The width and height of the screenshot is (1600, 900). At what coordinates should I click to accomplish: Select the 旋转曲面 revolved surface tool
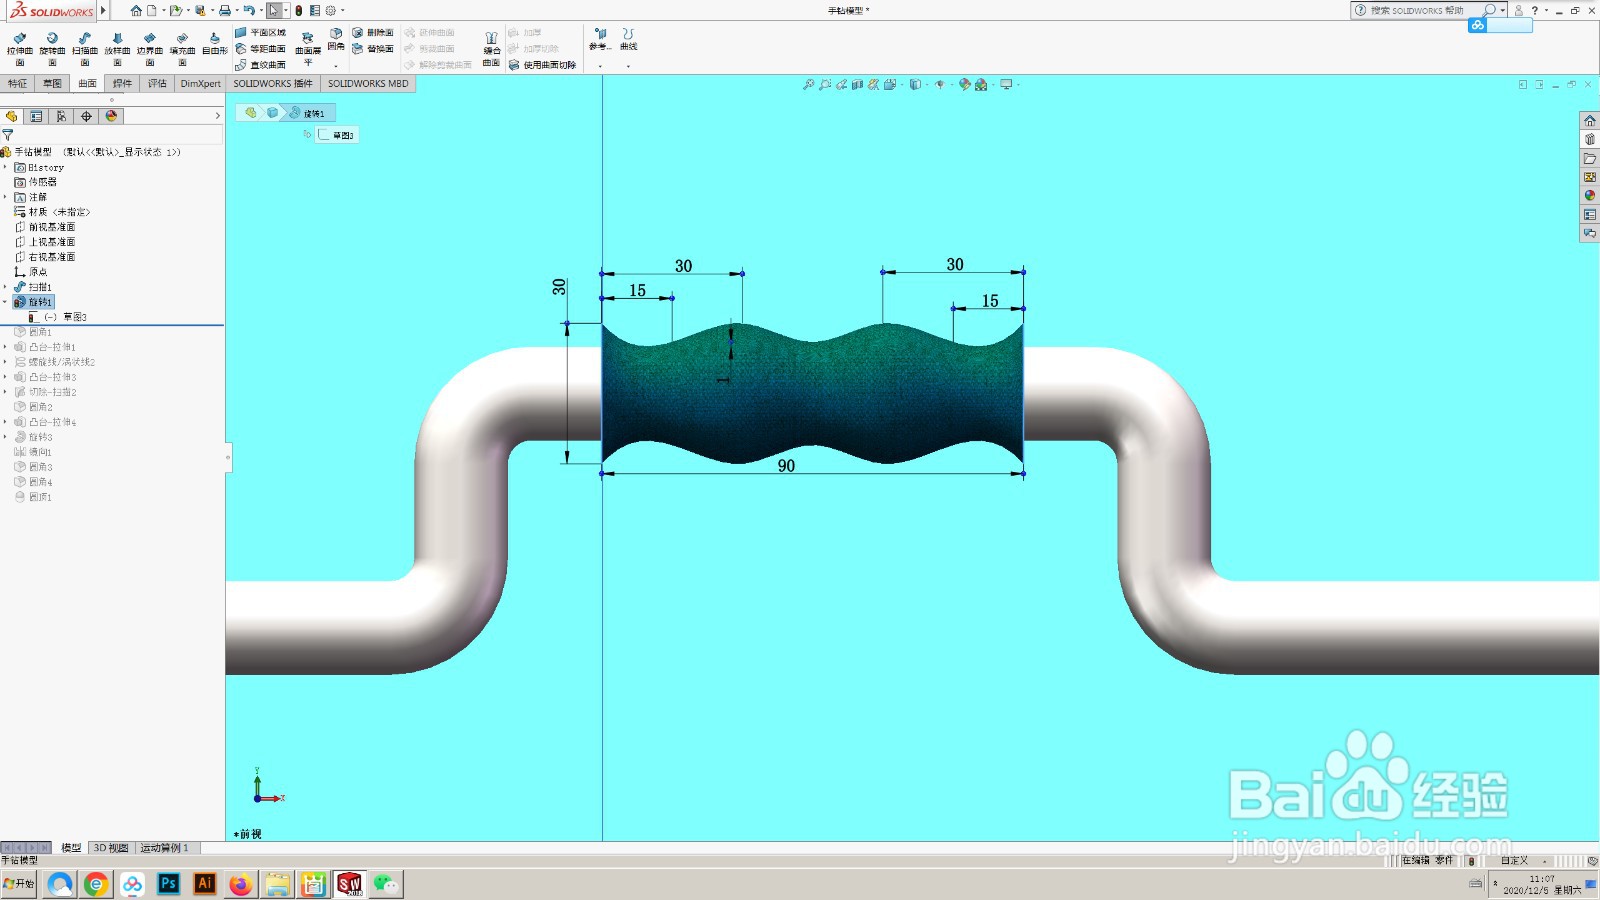point(52,48)
